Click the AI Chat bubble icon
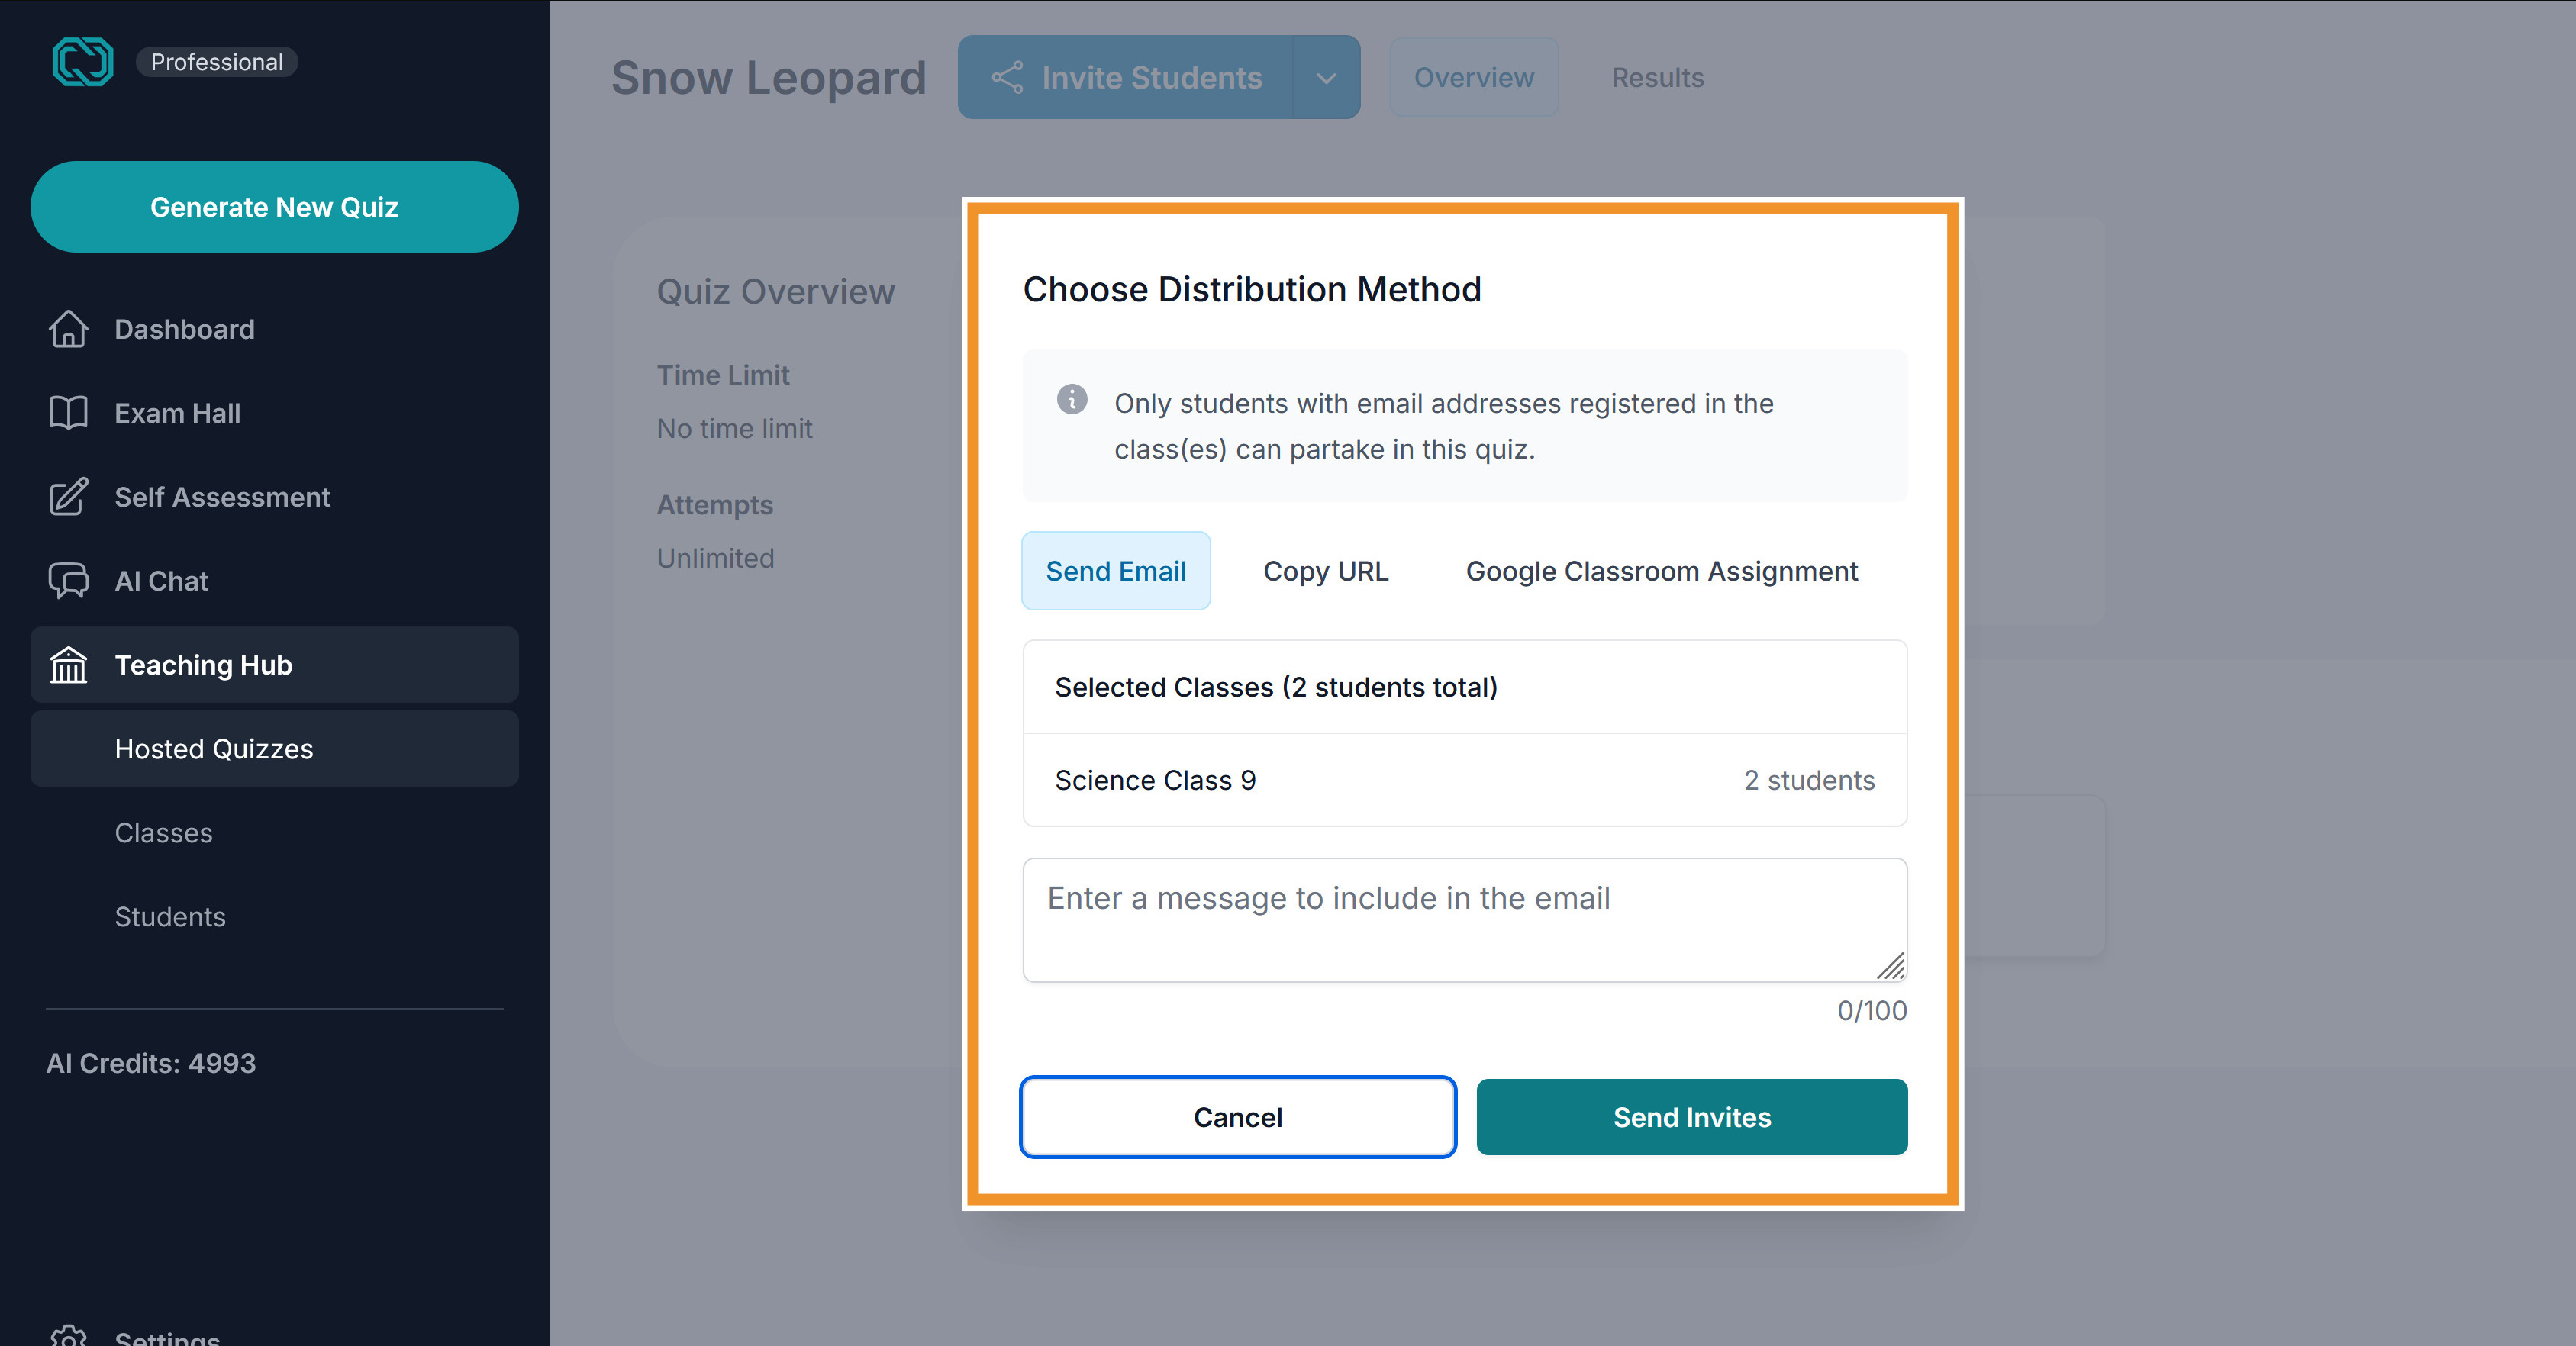The height and width of the screenshot is (1346, 2576). (68, 581)
